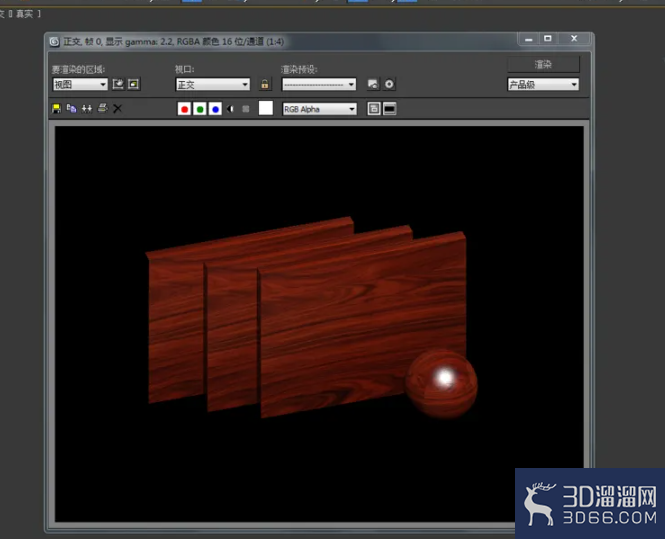Image resolution: width=665 pixels, height=539 pixels.
Task: Click the window title bar app icon
Action: 54,42
